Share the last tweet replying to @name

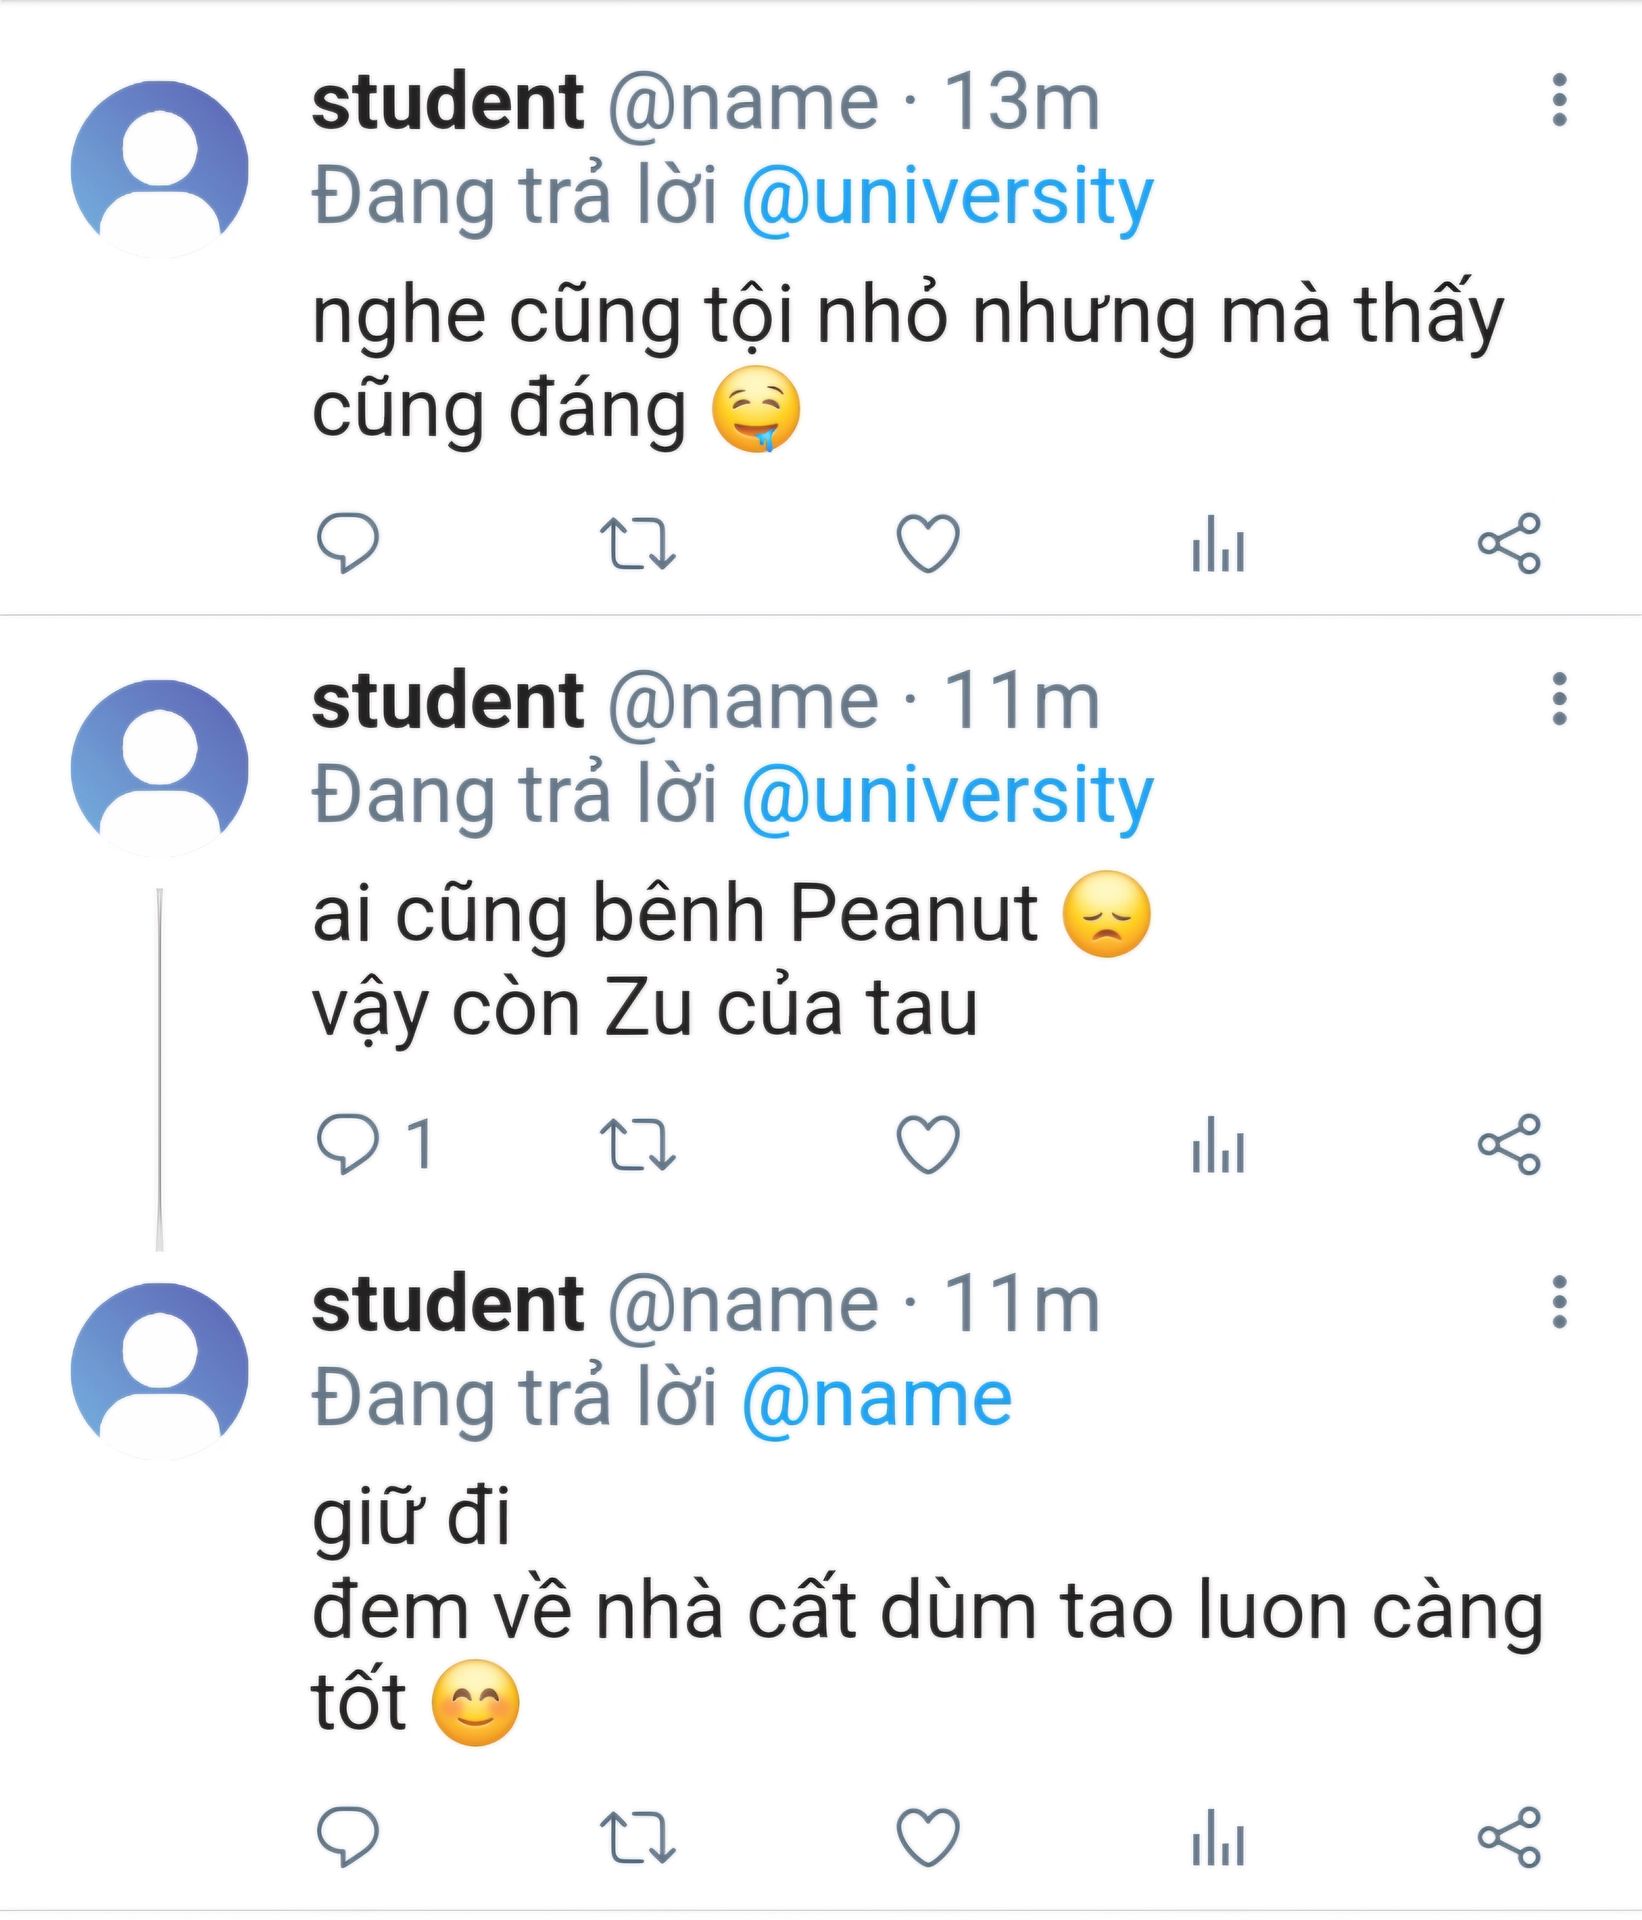click(x=1509, y=1837)
